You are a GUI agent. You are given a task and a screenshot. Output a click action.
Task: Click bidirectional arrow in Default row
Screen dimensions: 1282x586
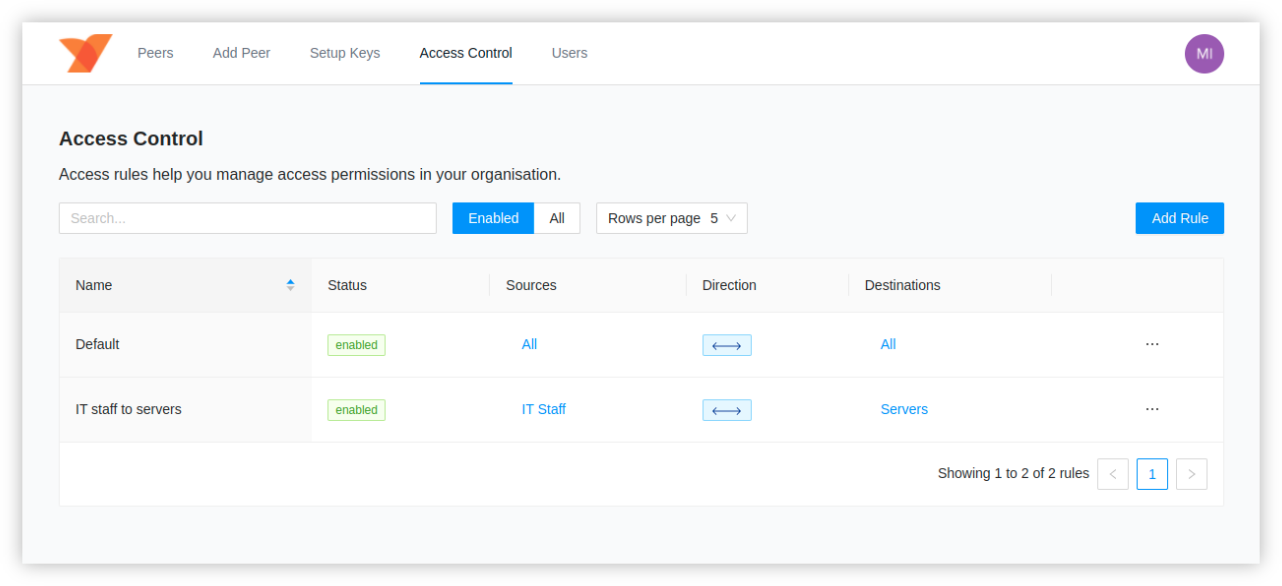727,345
